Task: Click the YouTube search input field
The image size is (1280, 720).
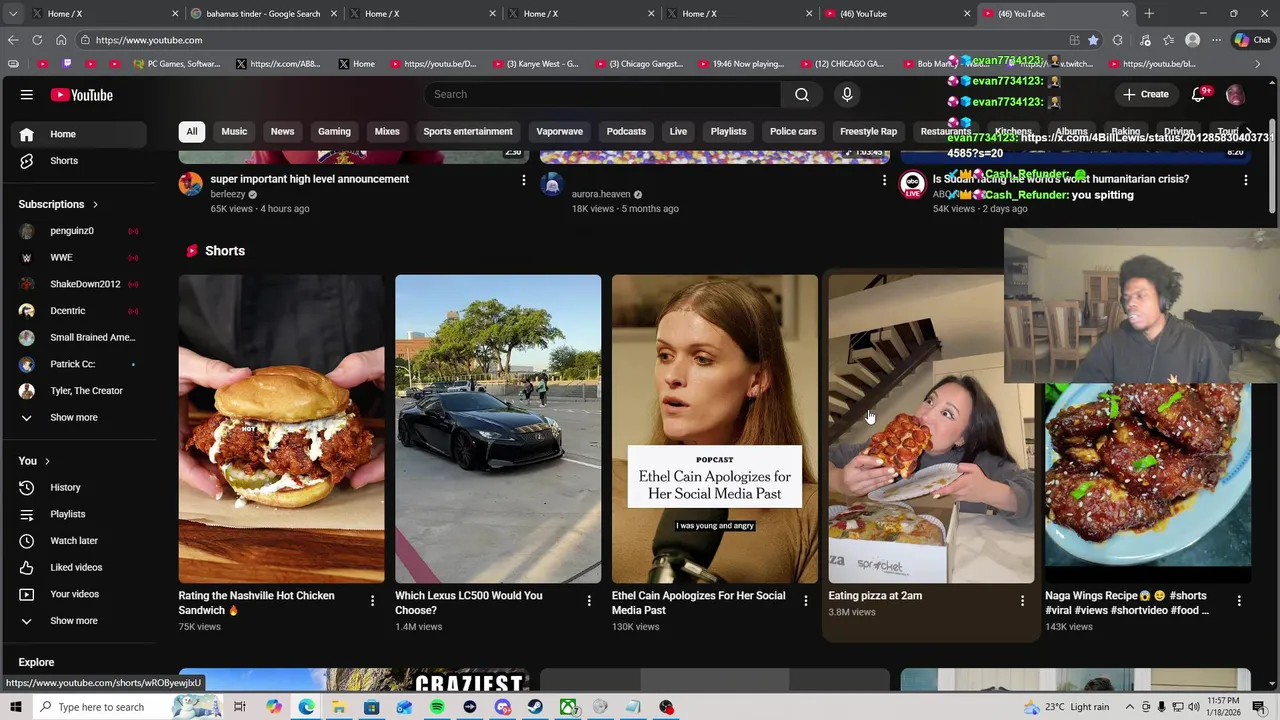Action: click(x=603, y=94)
